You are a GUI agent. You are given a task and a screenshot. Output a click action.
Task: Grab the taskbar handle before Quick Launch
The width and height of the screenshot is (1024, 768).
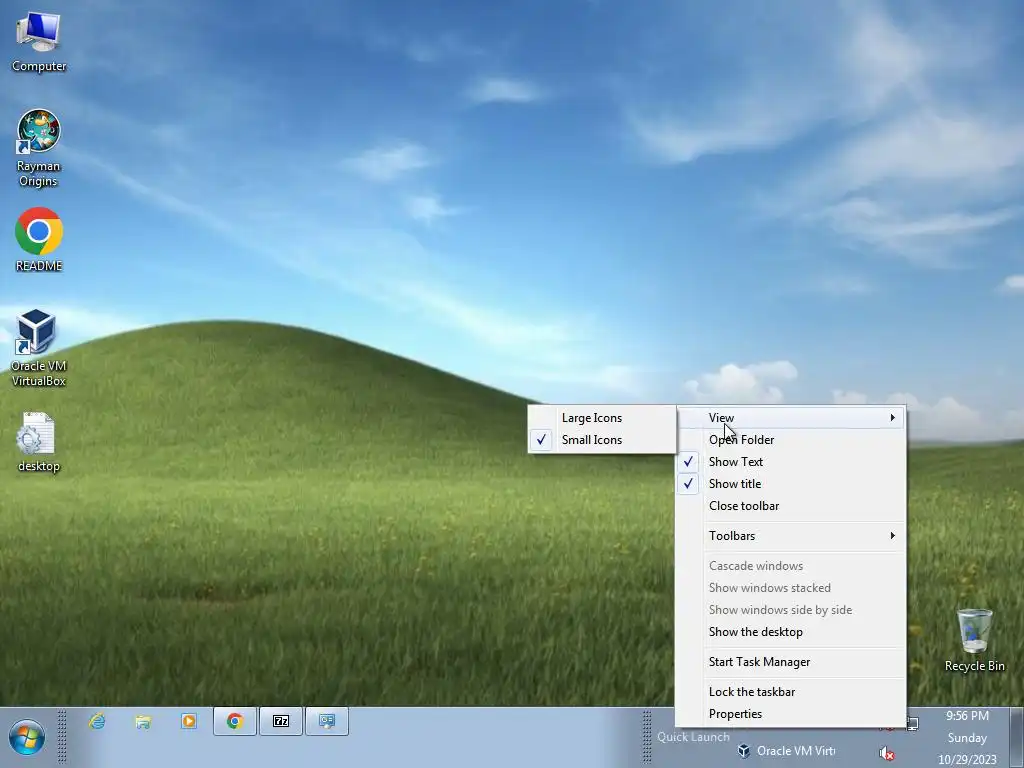[x=647, y=737]
